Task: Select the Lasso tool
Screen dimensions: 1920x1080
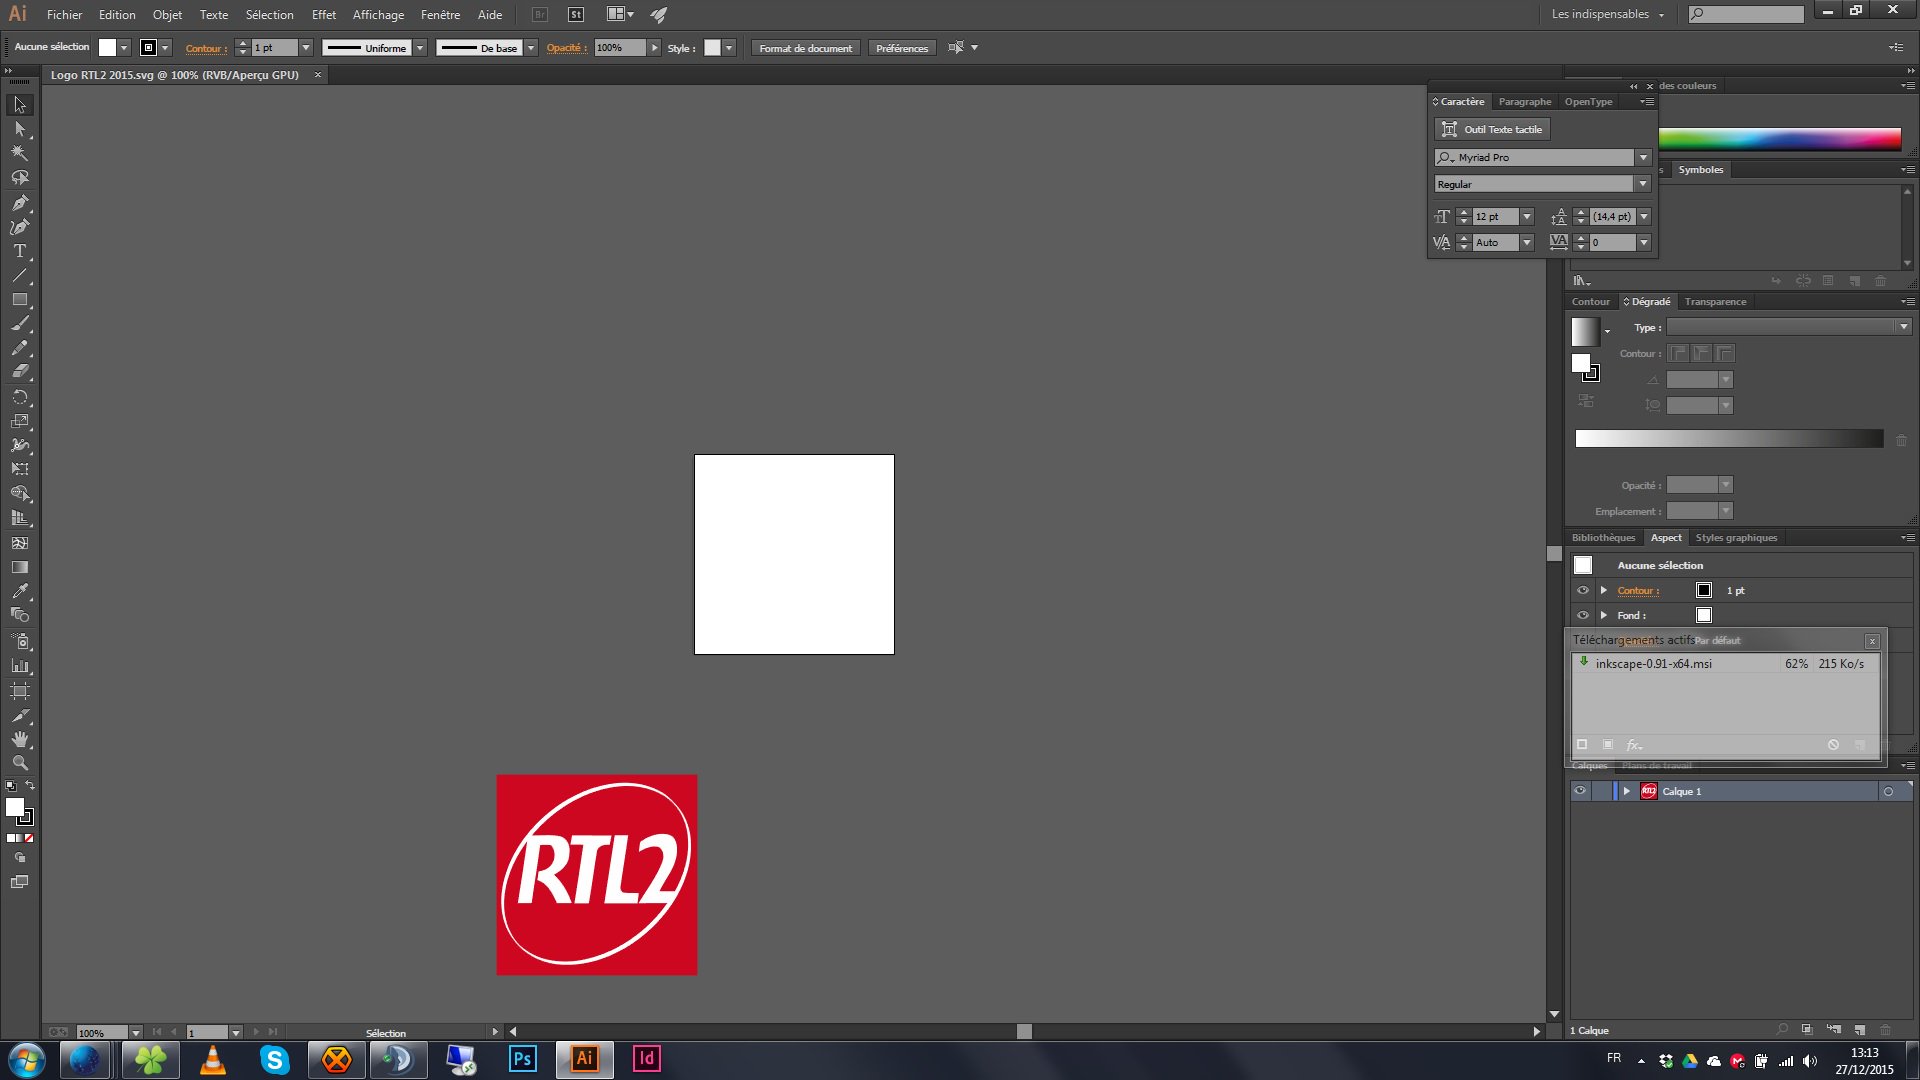Action: click(x=19, y=178)
